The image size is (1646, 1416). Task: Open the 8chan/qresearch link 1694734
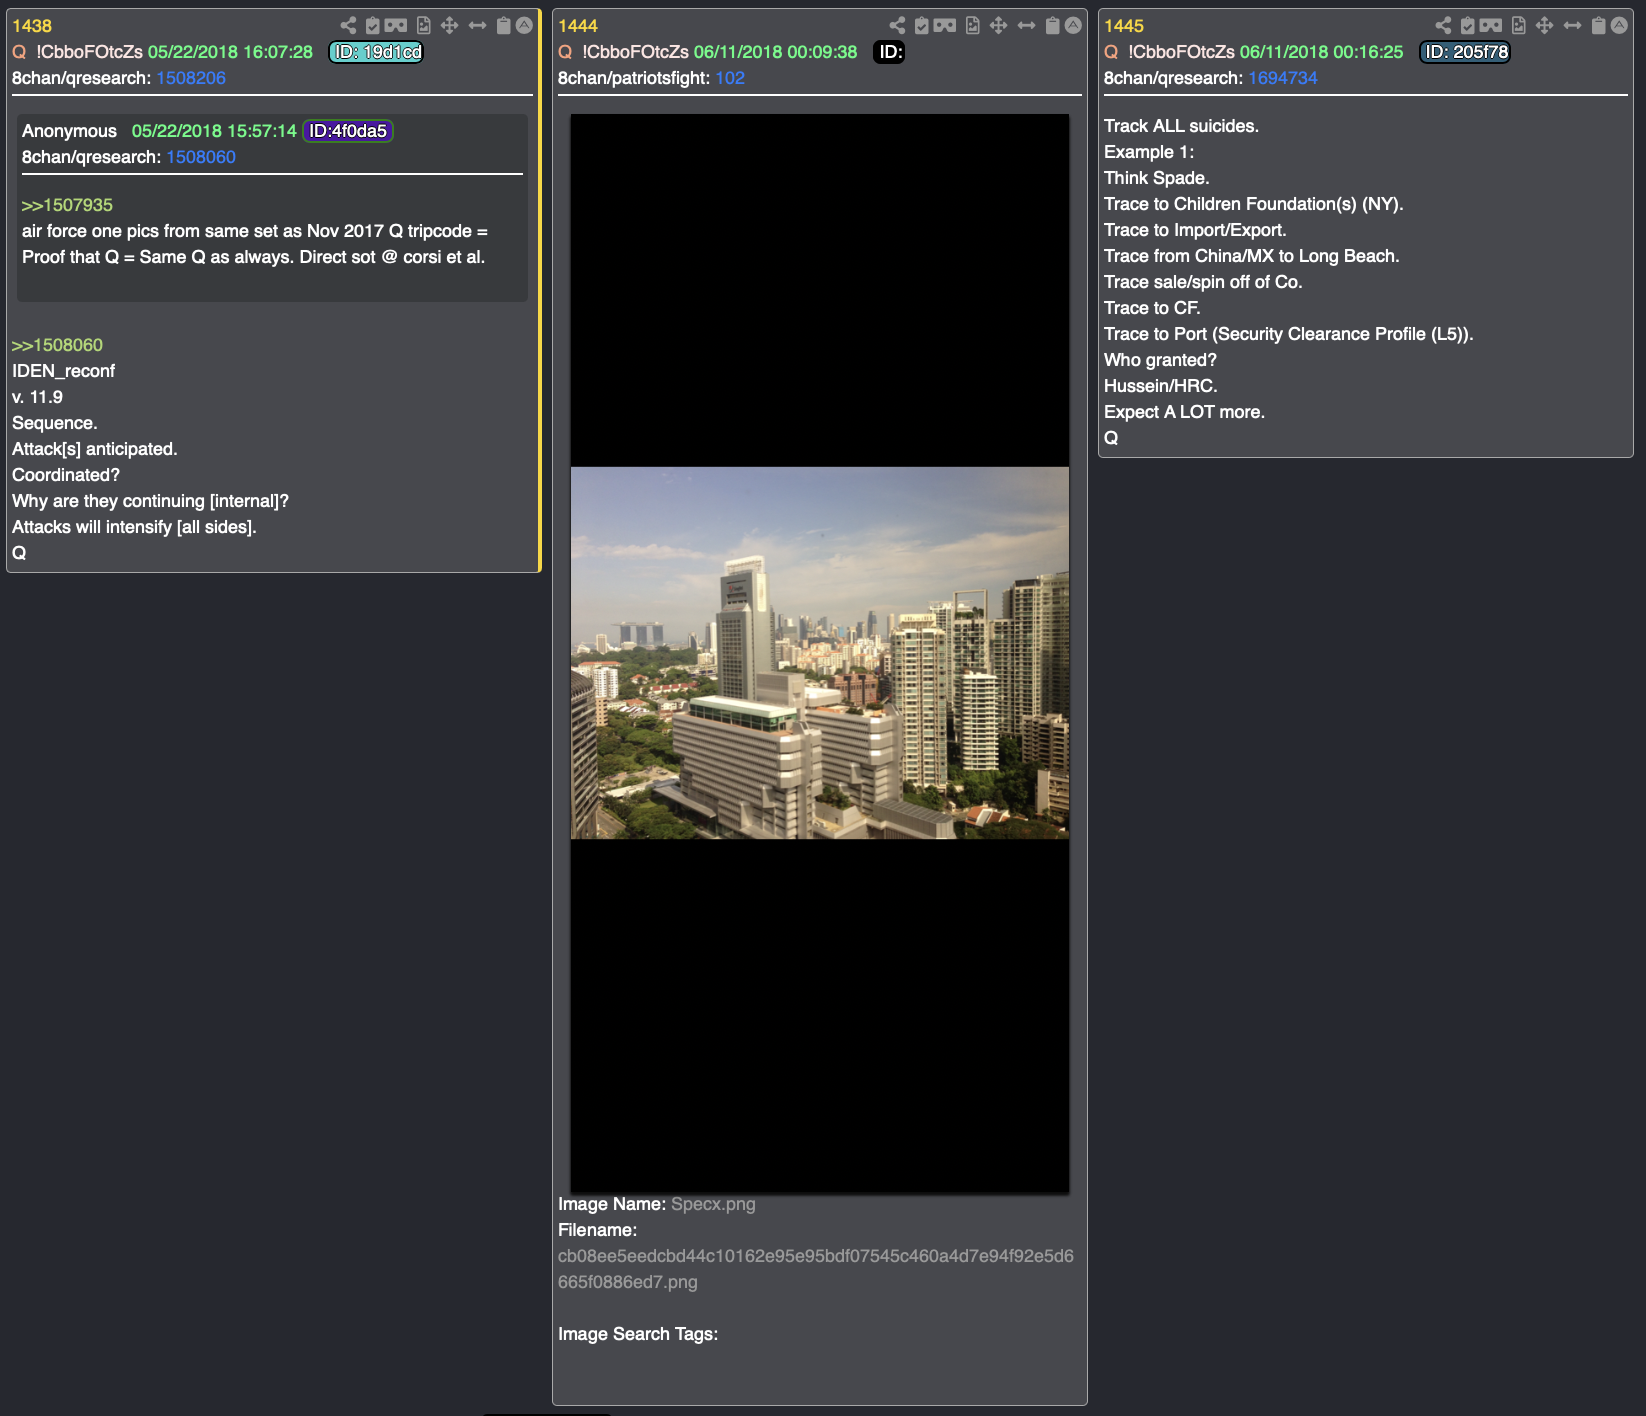pos(1283,78)
